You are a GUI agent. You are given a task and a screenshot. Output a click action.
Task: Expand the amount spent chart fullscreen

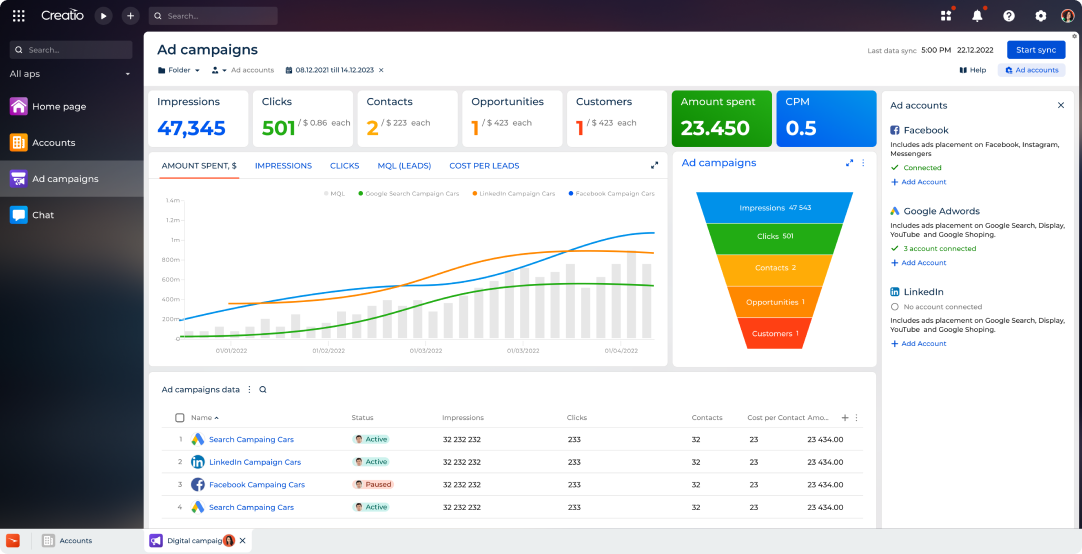654,165
